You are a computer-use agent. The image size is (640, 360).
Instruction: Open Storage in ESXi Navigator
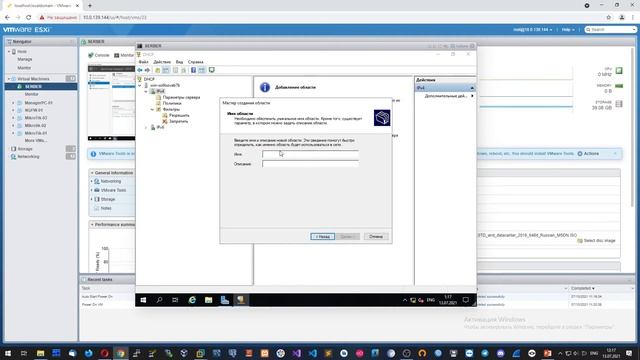(24, 149)
